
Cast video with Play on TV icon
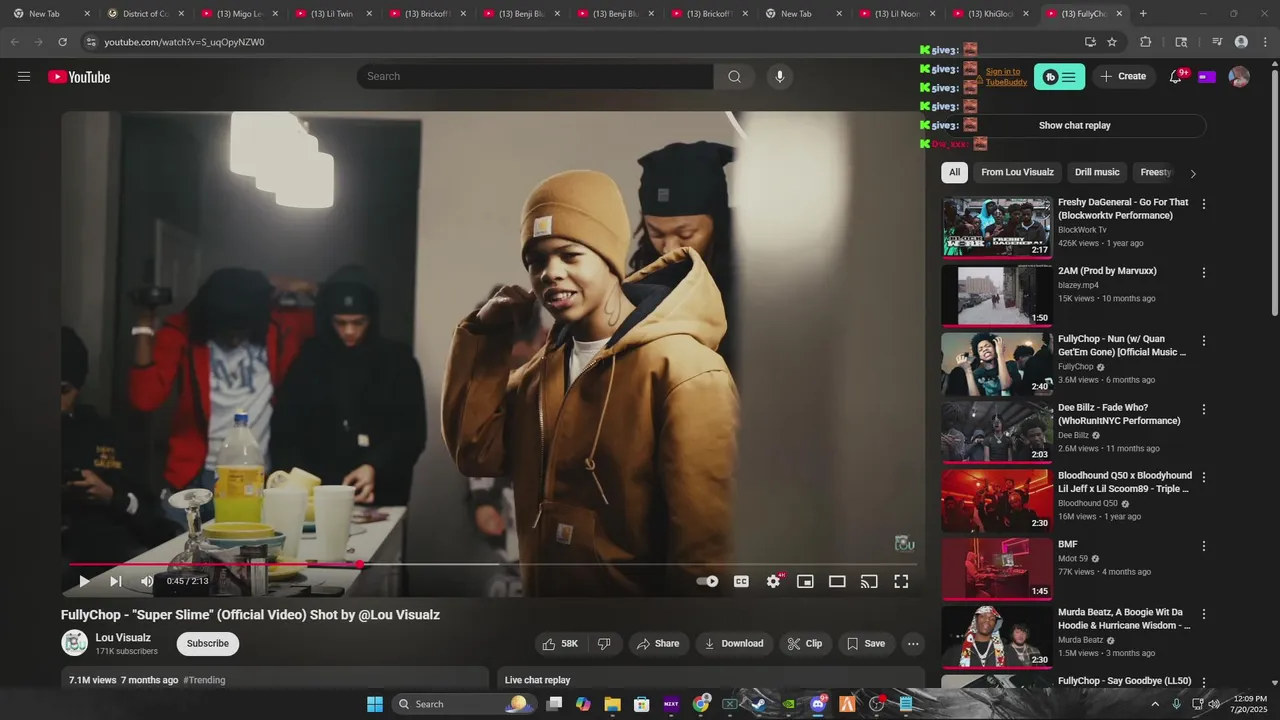tap(869, 581)
